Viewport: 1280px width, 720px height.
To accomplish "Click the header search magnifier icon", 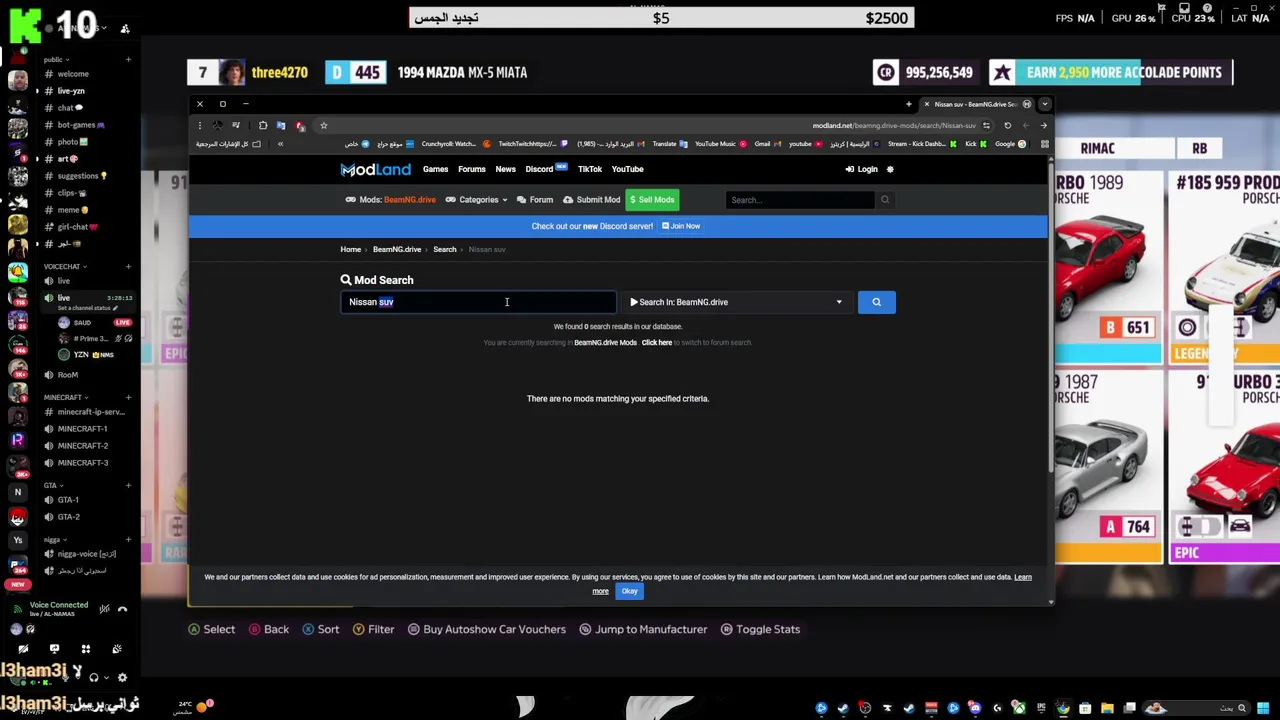I will (884, 200).
